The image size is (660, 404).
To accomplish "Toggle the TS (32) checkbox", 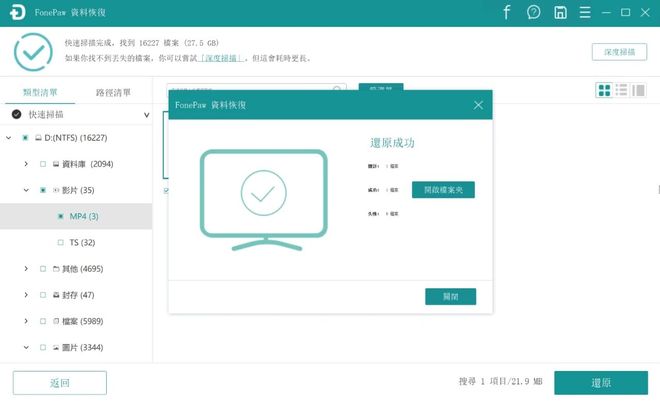I will pos(60,242).
